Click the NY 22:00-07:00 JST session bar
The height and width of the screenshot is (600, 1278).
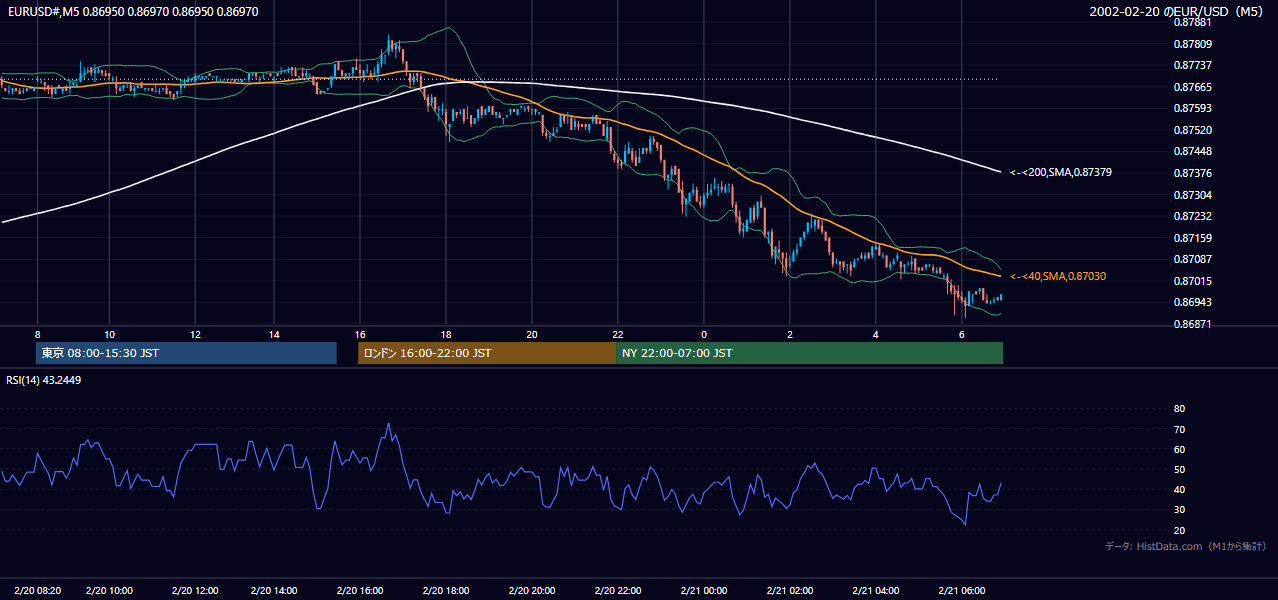(810, 353)
